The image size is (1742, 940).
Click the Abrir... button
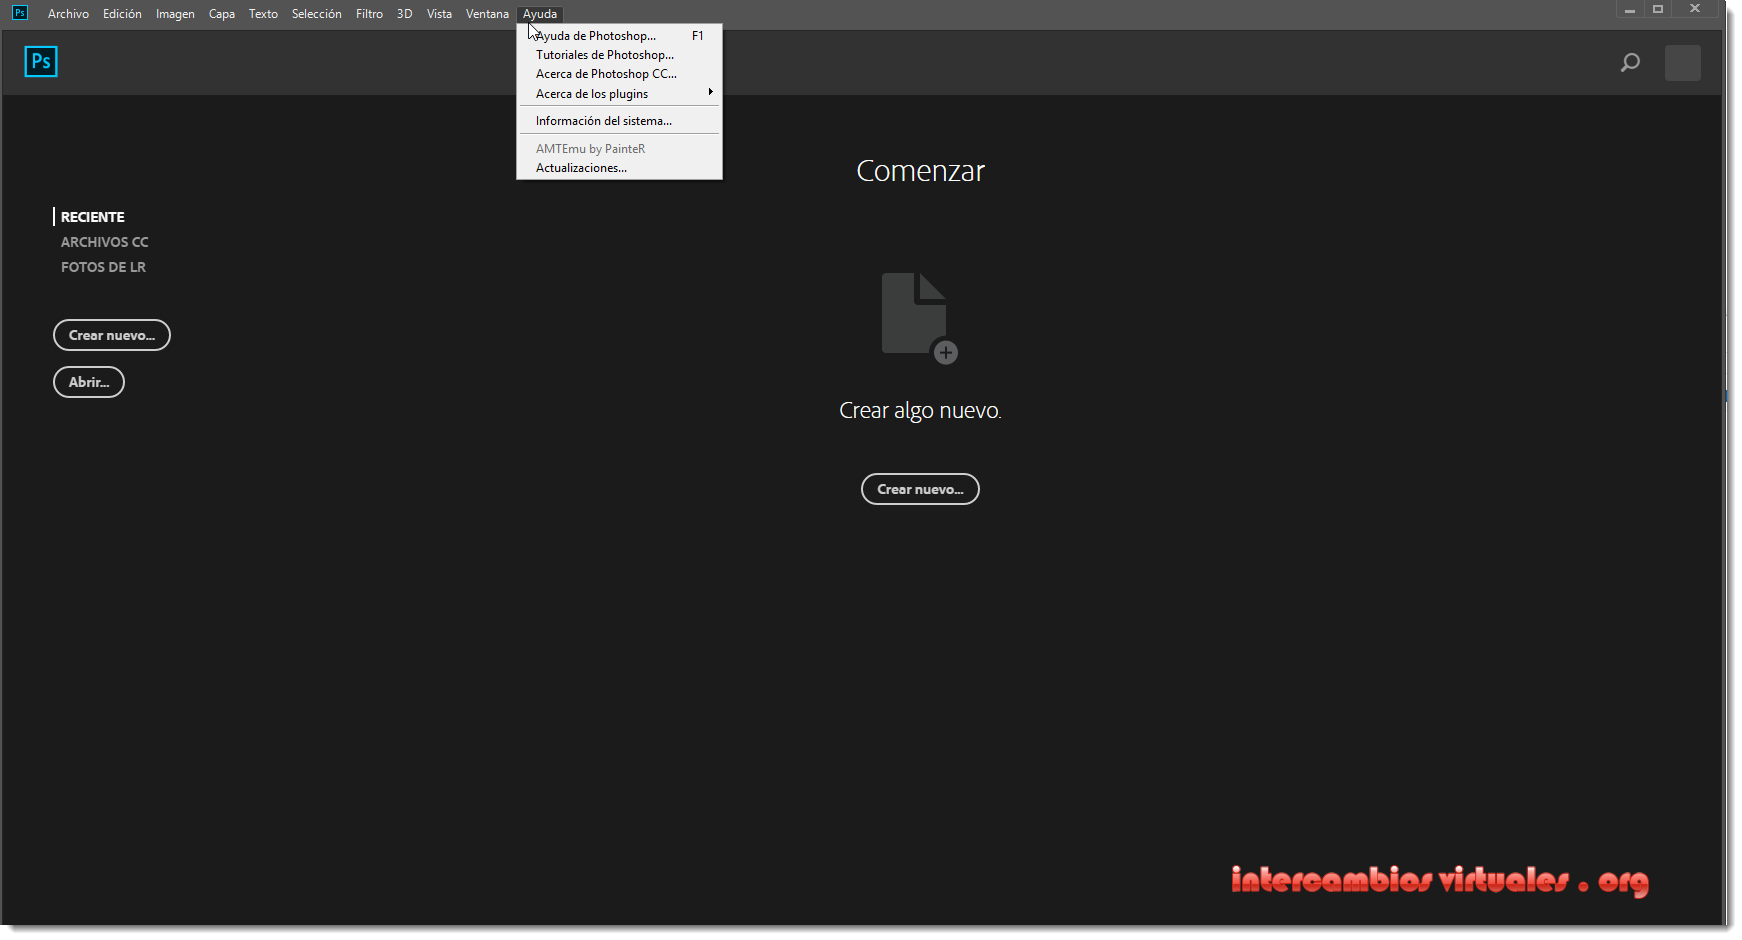[89, 382]
